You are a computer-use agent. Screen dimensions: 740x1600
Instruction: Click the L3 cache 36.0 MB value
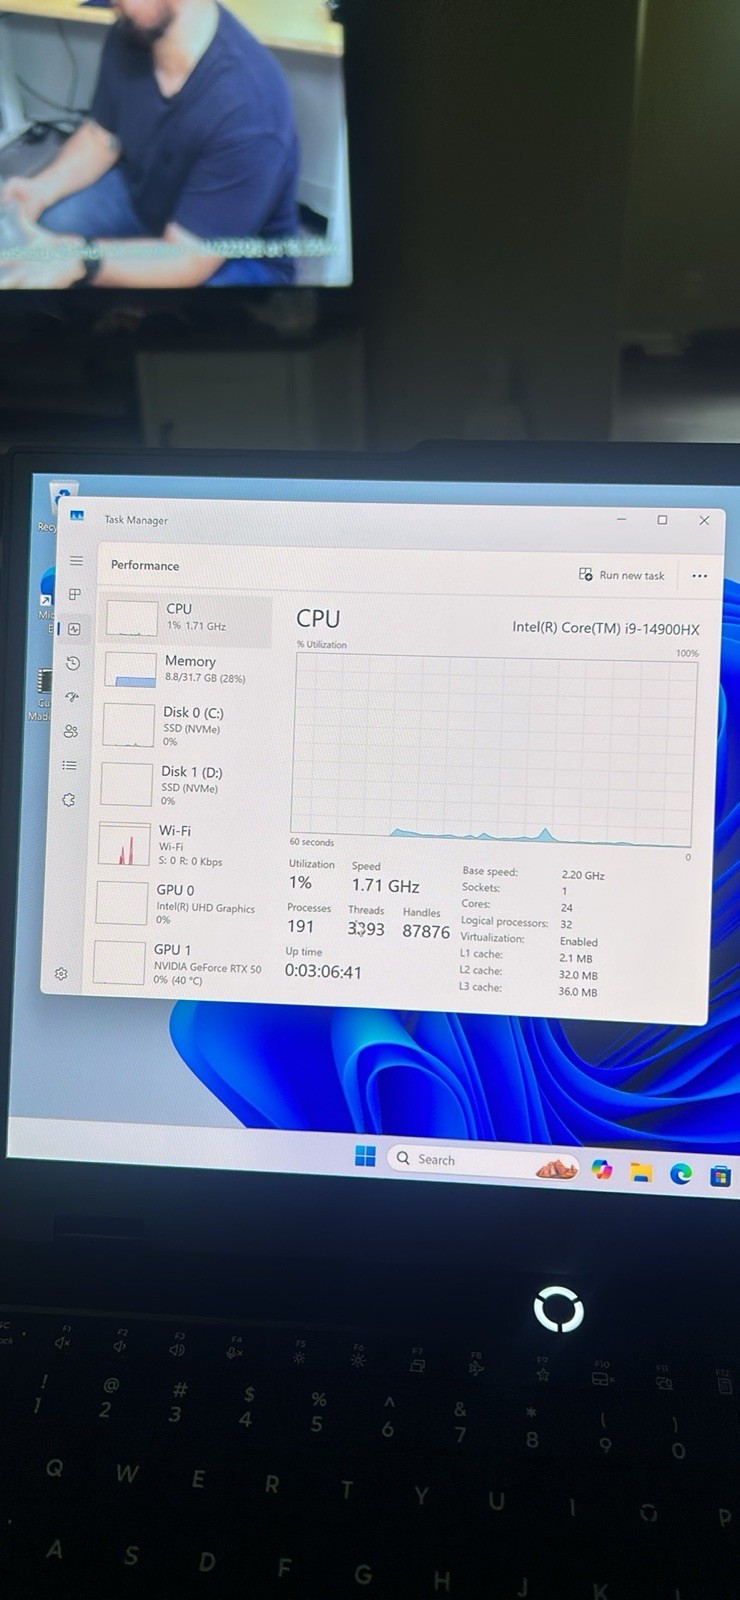tap(578, 992)
